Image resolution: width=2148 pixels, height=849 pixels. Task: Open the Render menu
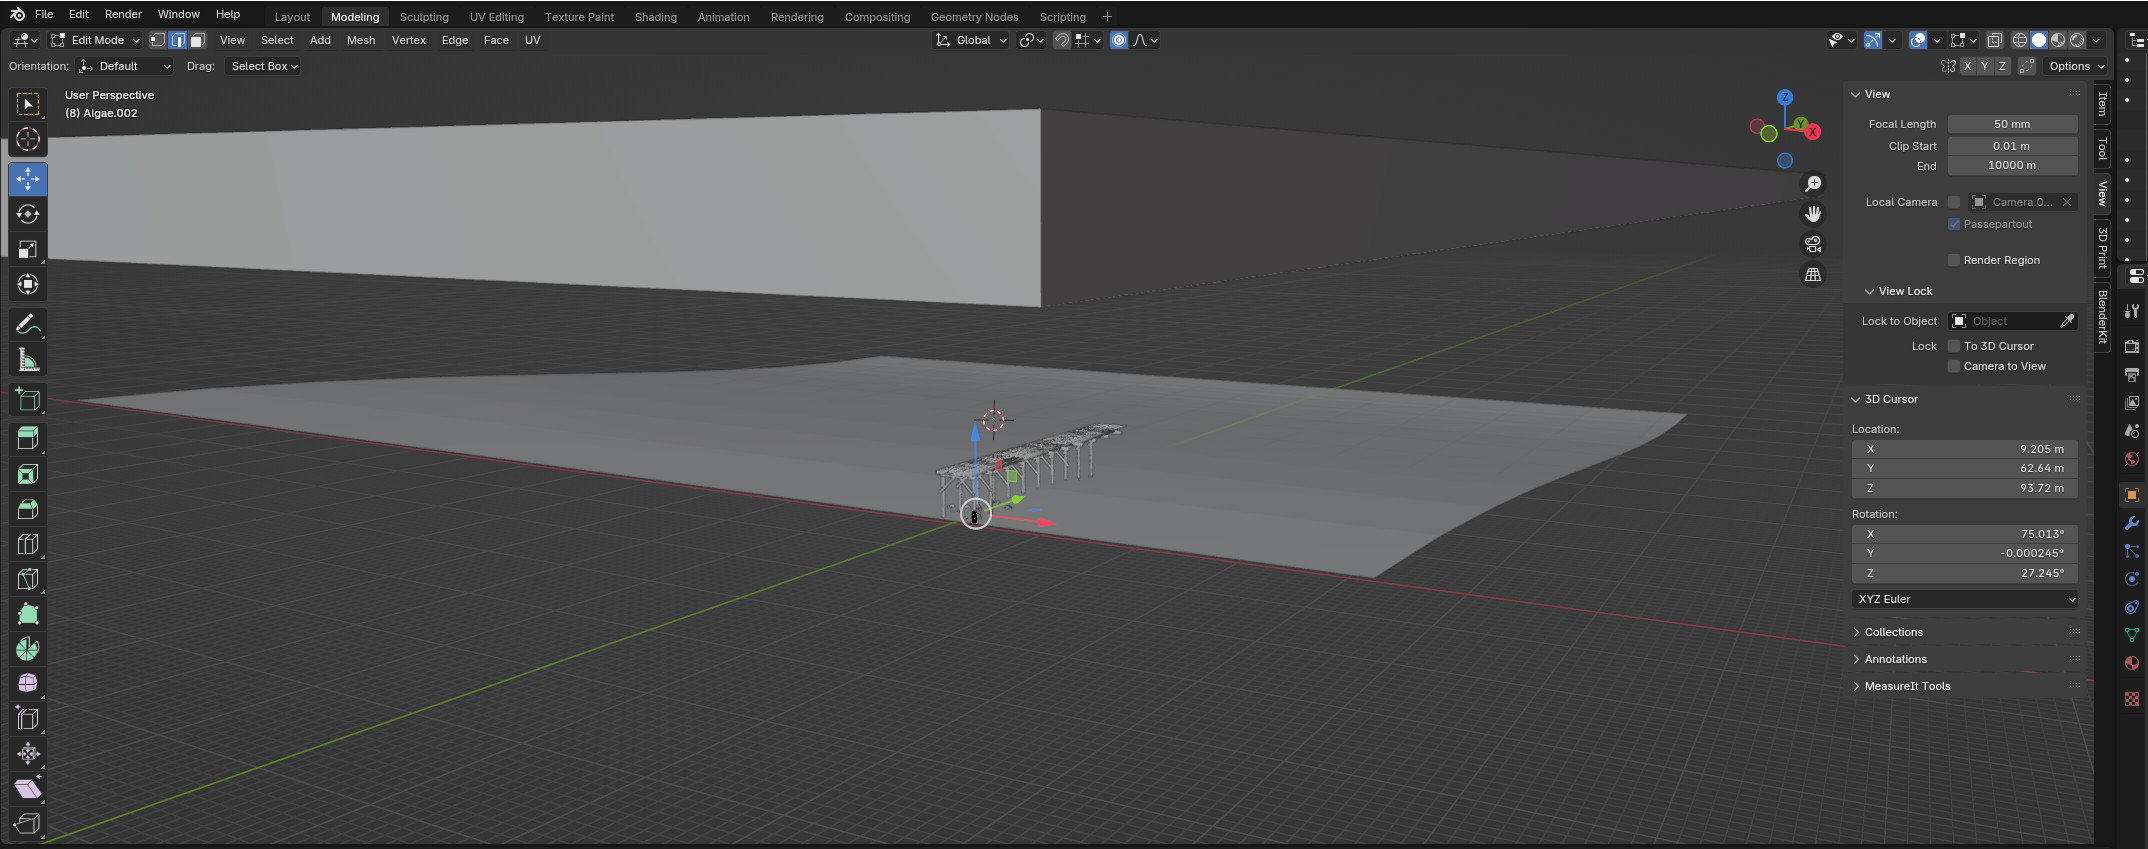pyautogui.click(x=123, y=14)
